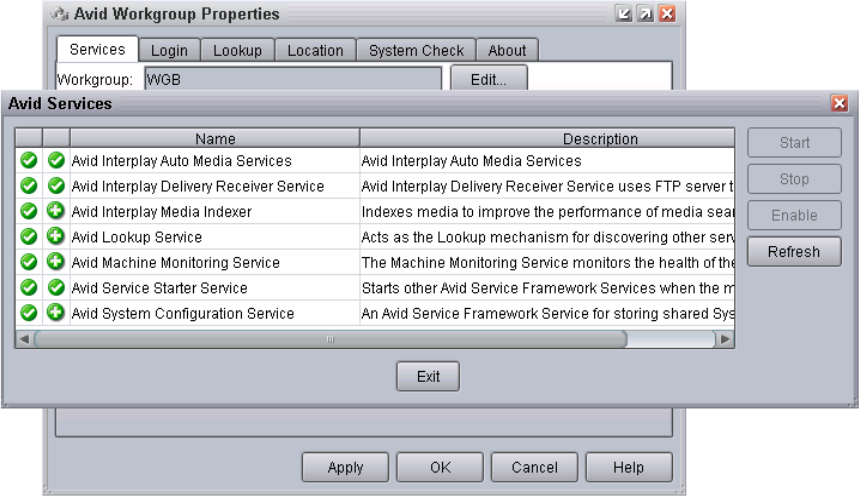Click description 'Starts other Avid Service Framework Services'
Viewport: 860px width, 497px height.
547,288
